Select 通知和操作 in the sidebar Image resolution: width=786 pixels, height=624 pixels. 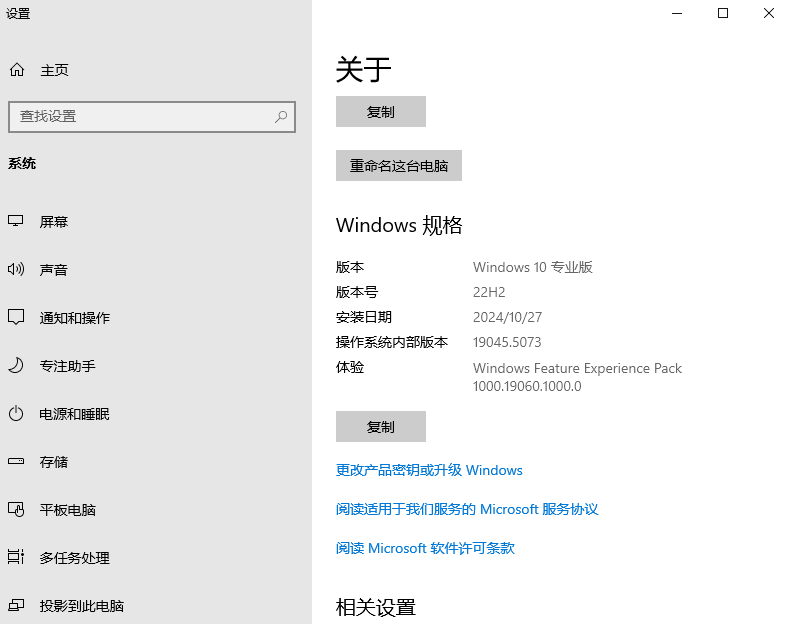click(x=75, y=318)
